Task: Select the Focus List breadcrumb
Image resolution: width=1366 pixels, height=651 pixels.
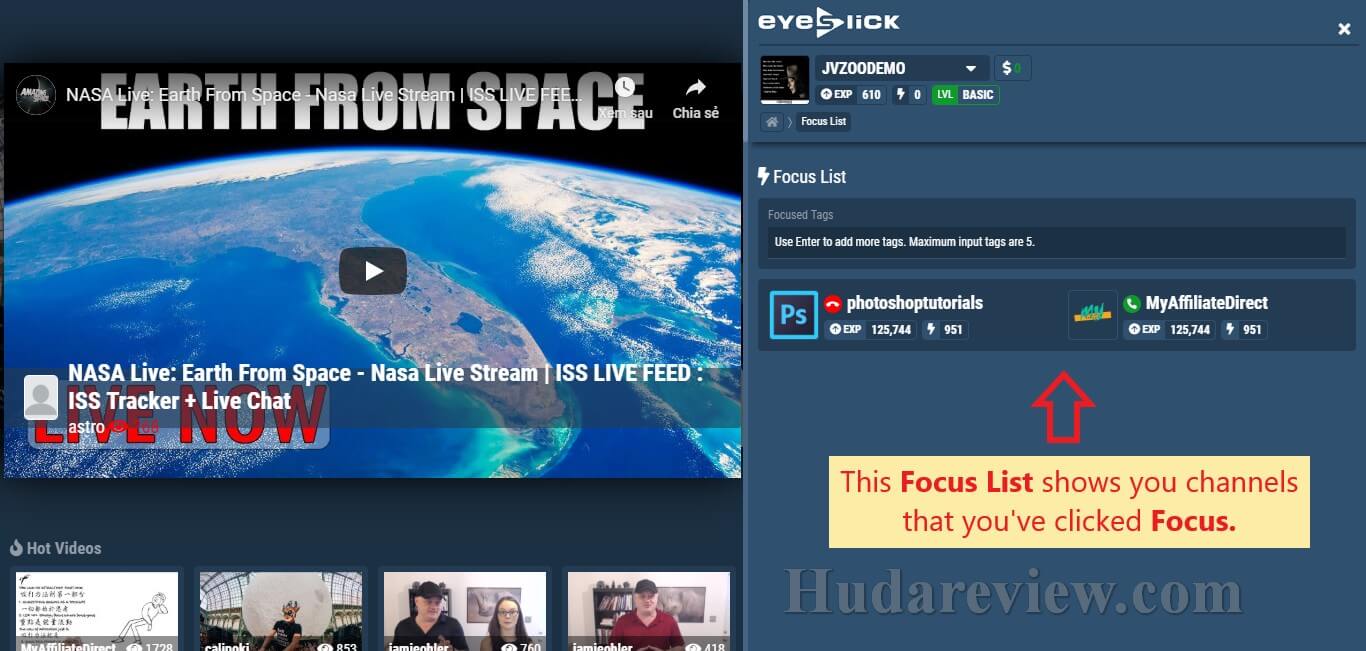Action: click(x=823, y=122)
